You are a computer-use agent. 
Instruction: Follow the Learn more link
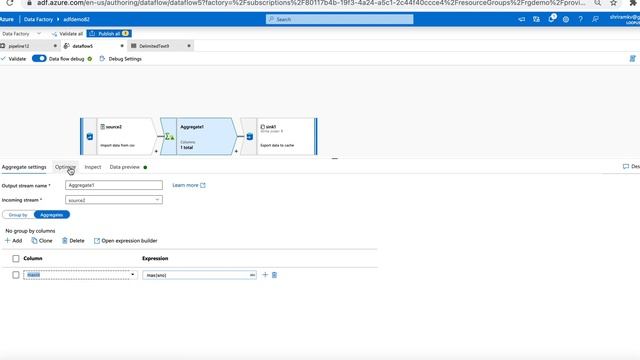tap(189, 185)
